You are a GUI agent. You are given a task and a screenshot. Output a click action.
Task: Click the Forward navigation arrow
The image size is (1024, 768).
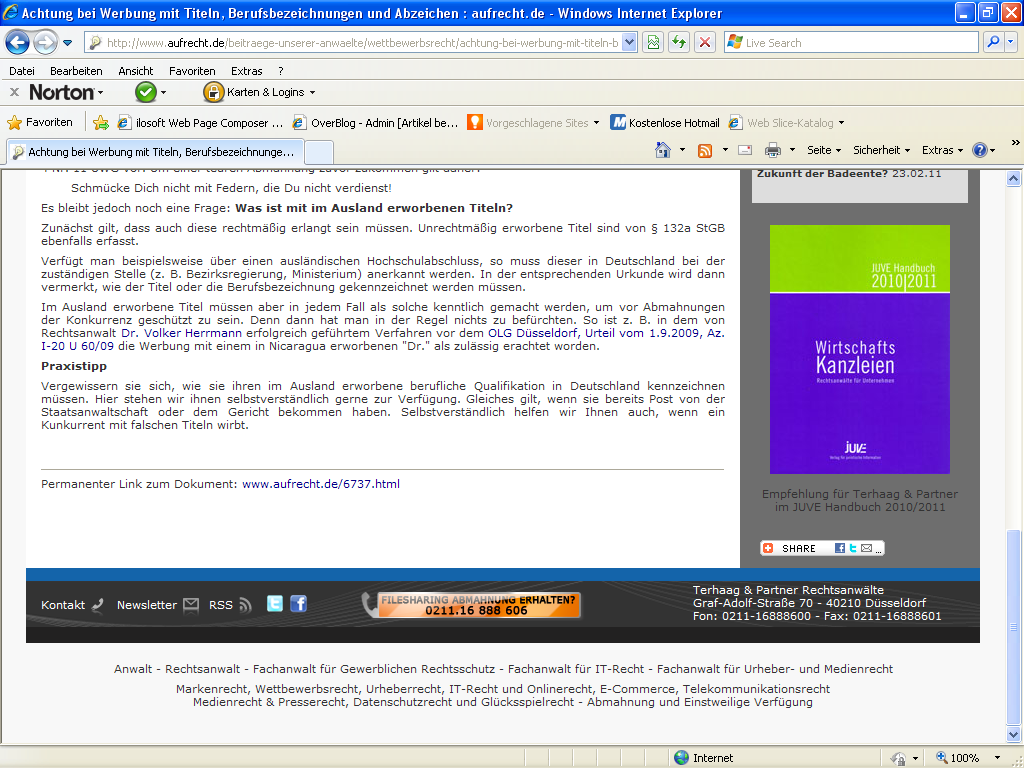45,43
